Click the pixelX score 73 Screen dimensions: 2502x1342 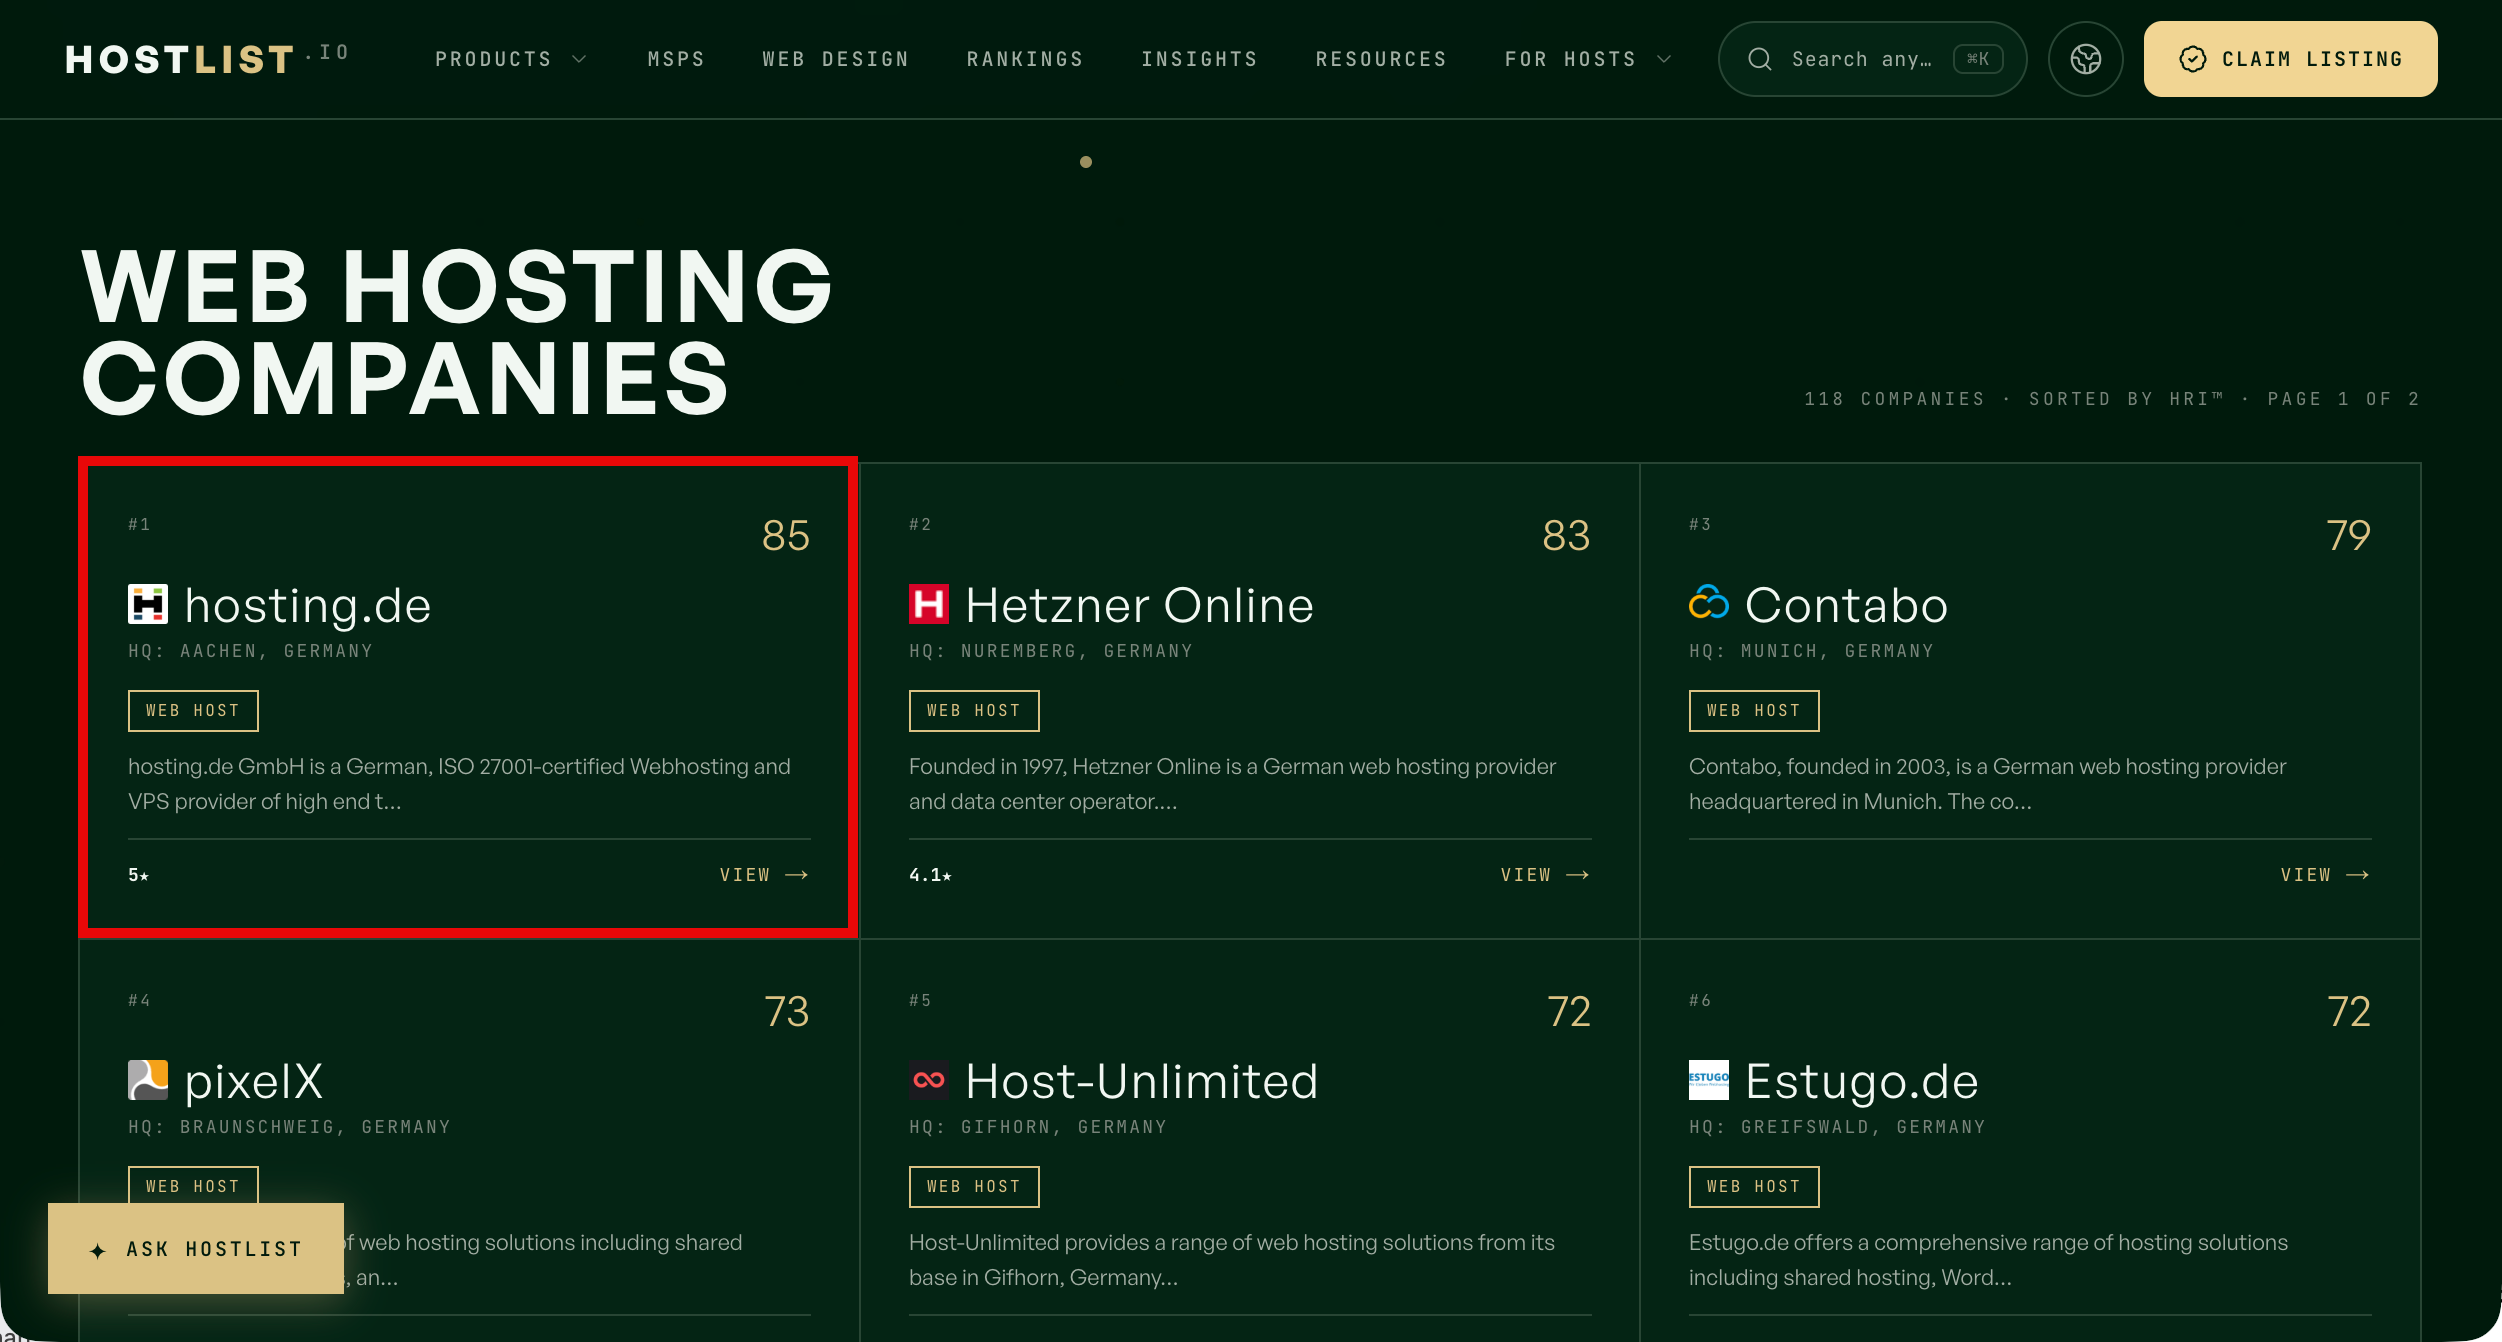pyautogui.click(x=787, y=1011)
